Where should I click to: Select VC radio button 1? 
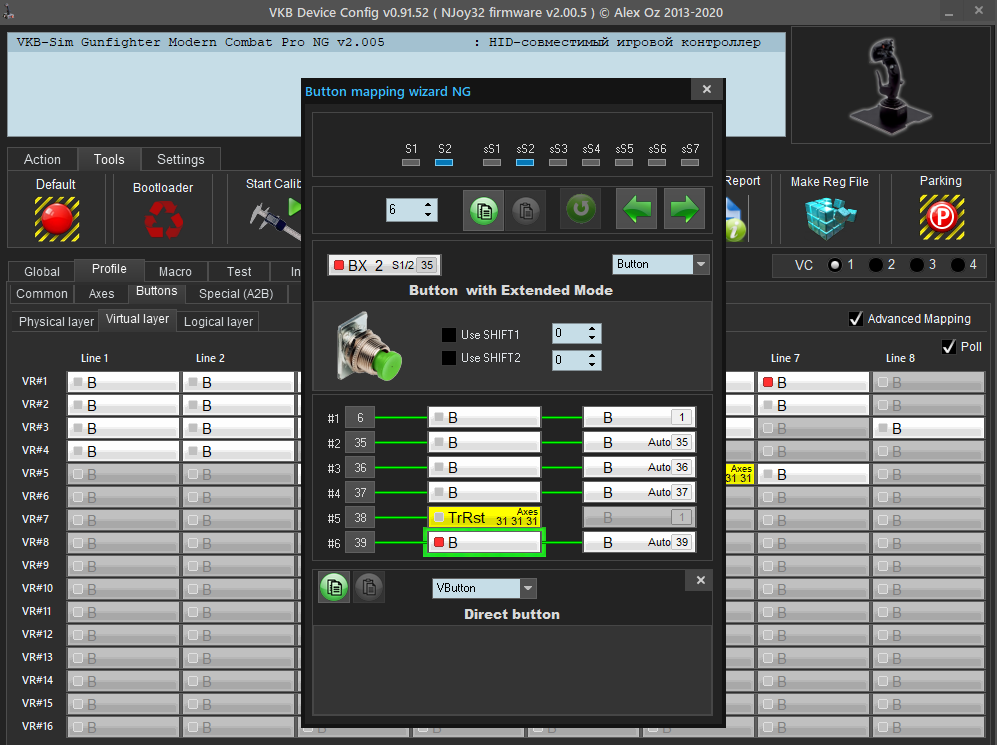[x=835, y=265]
